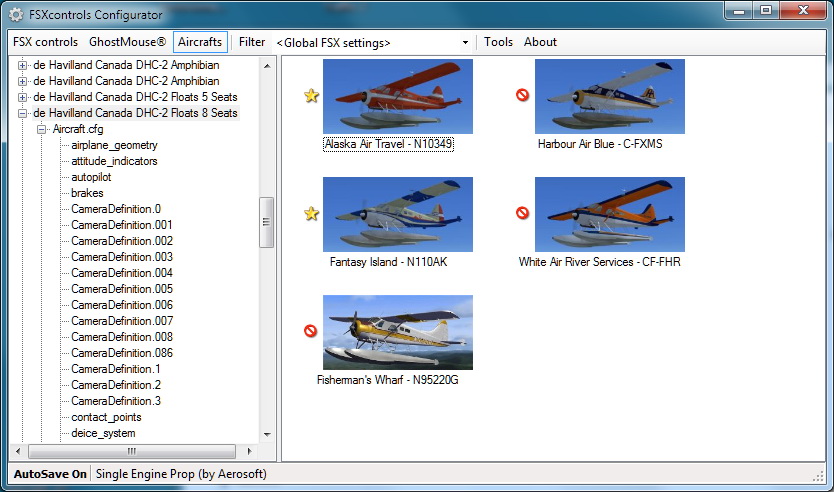Select CameraDefinition.001 in the tree
The height and width of the screenshot is (492, 834).
122,225
